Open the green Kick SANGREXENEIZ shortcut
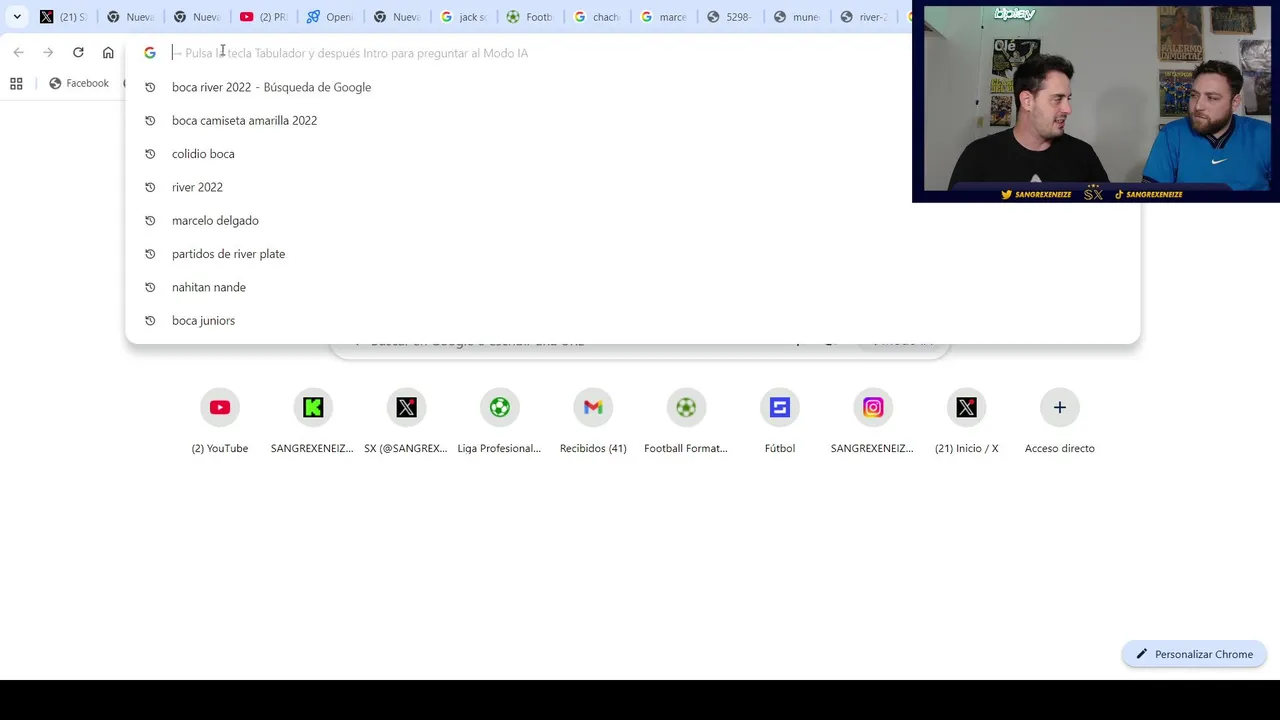 pos(313,407)
